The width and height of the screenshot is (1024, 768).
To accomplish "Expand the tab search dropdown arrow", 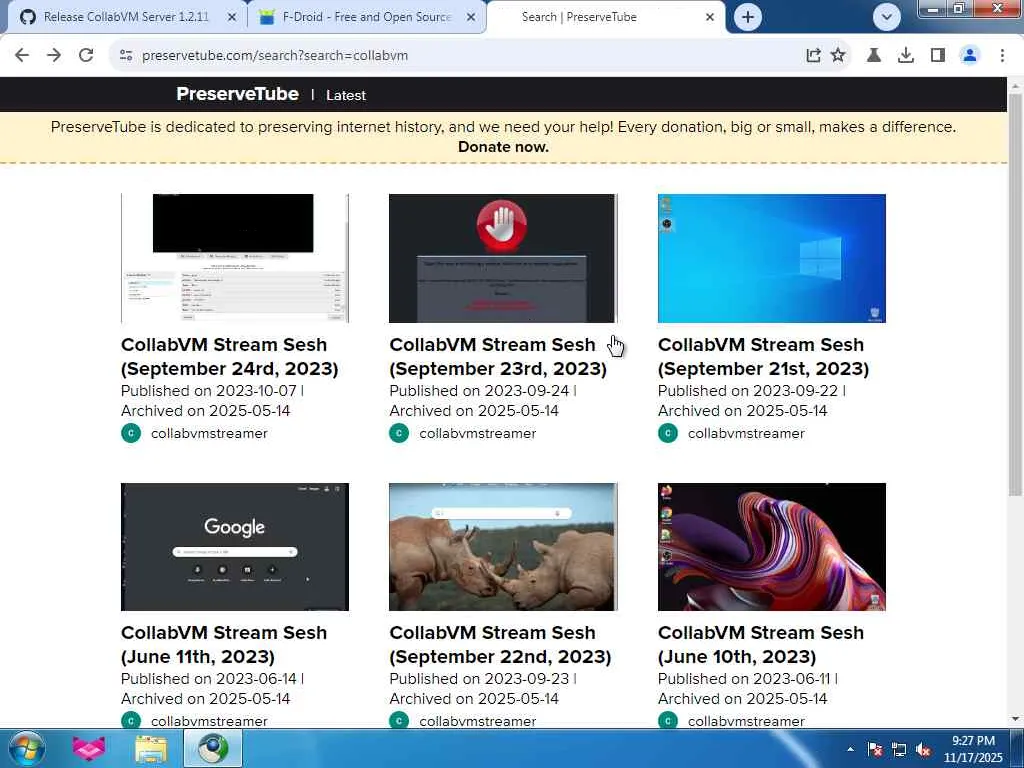I will [886, 17].
